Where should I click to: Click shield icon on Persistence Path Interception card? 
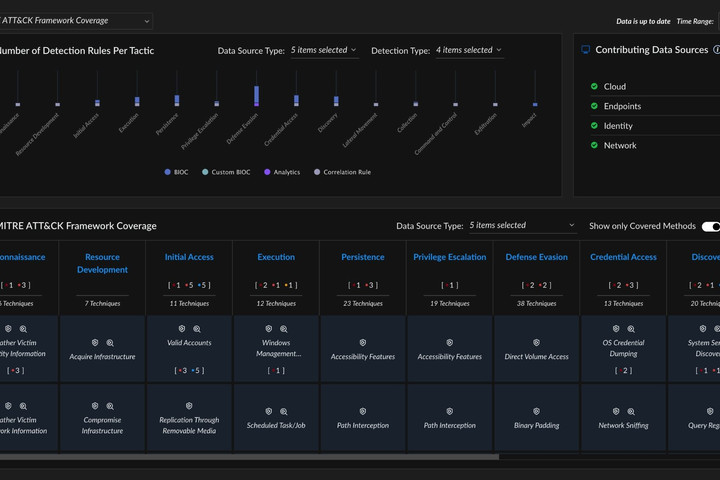tap(363, 412)
